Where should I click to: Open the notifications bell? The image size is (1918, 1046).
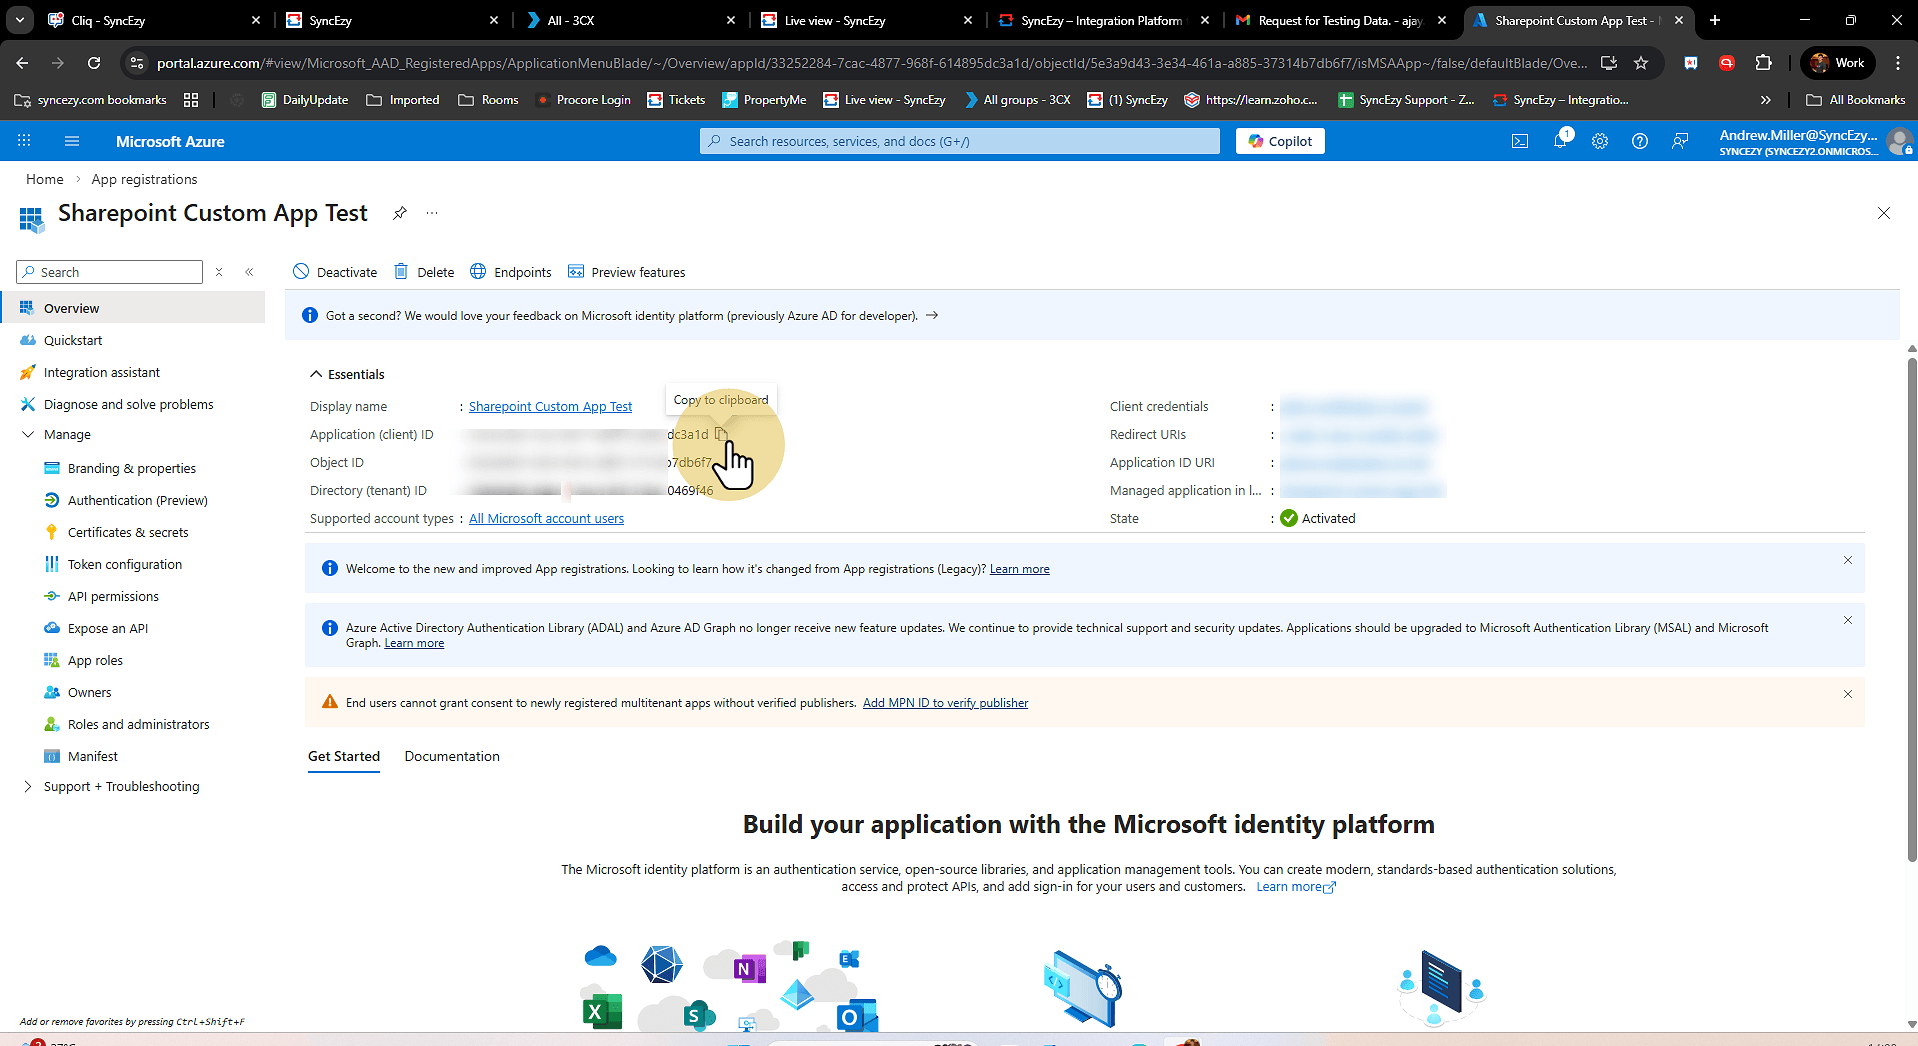coord(1559,141)
